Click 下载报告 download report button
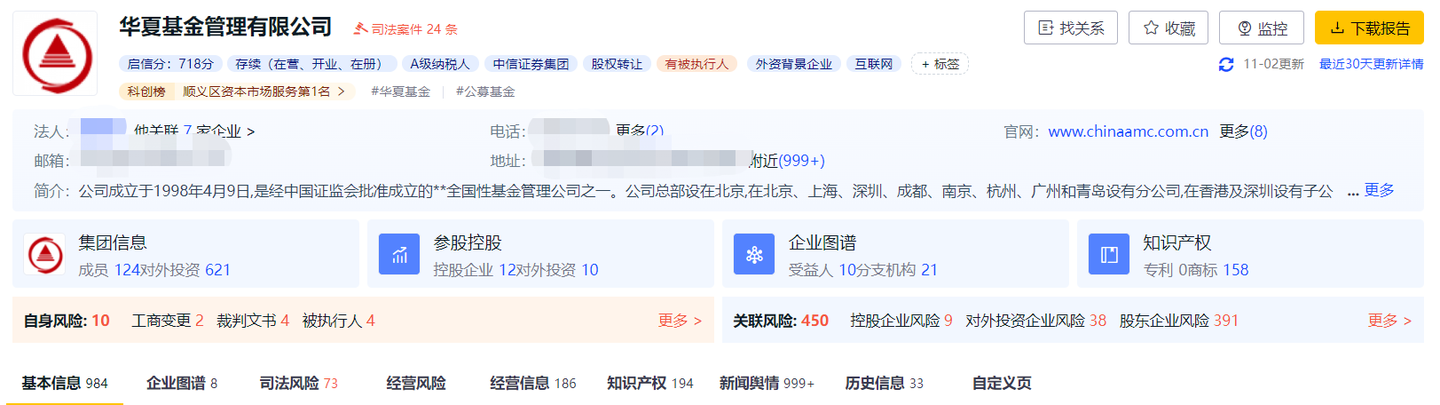This screenshot has height=405, width=1440. 1369,28
